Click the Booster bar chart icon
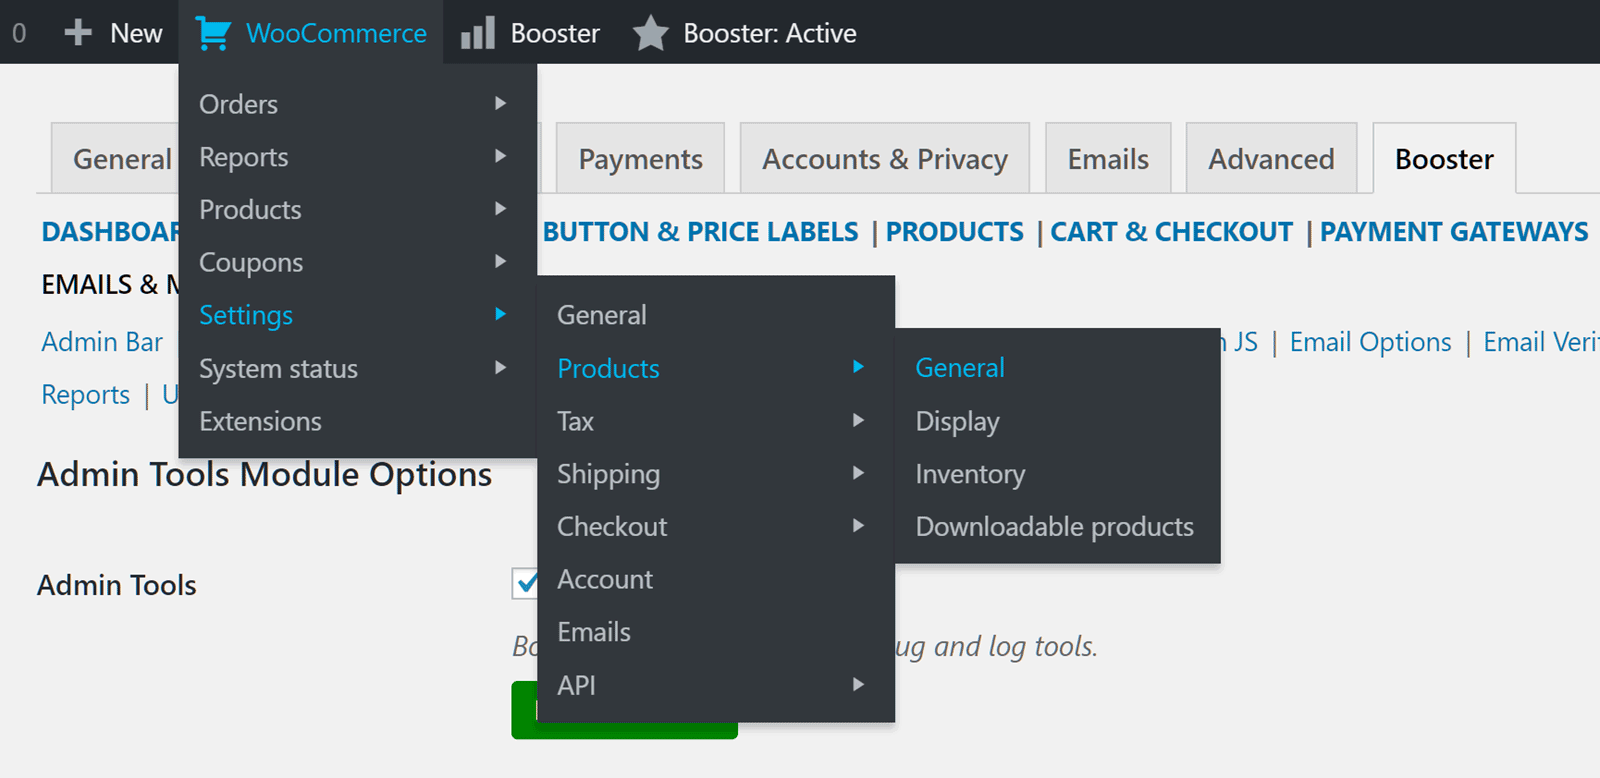The height and width of the screenshot is (778, 1600). pos(478,33)
